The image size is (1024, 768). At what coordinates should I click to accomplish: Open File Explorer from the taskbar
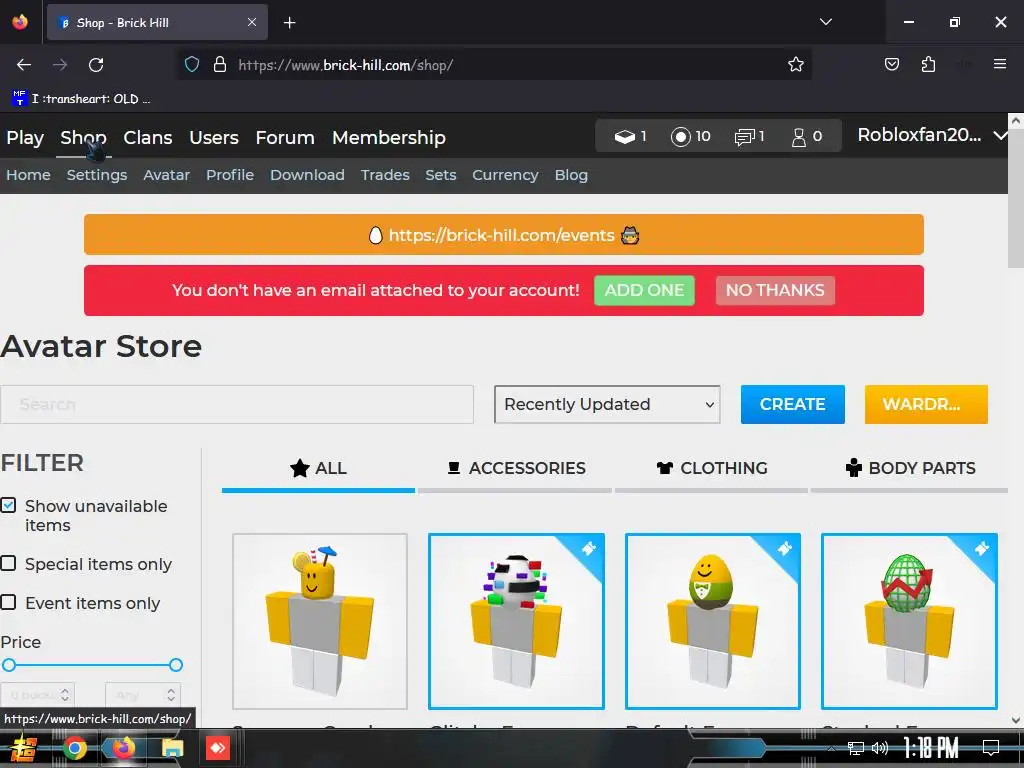pyautogui.click(x=172, y=748)
